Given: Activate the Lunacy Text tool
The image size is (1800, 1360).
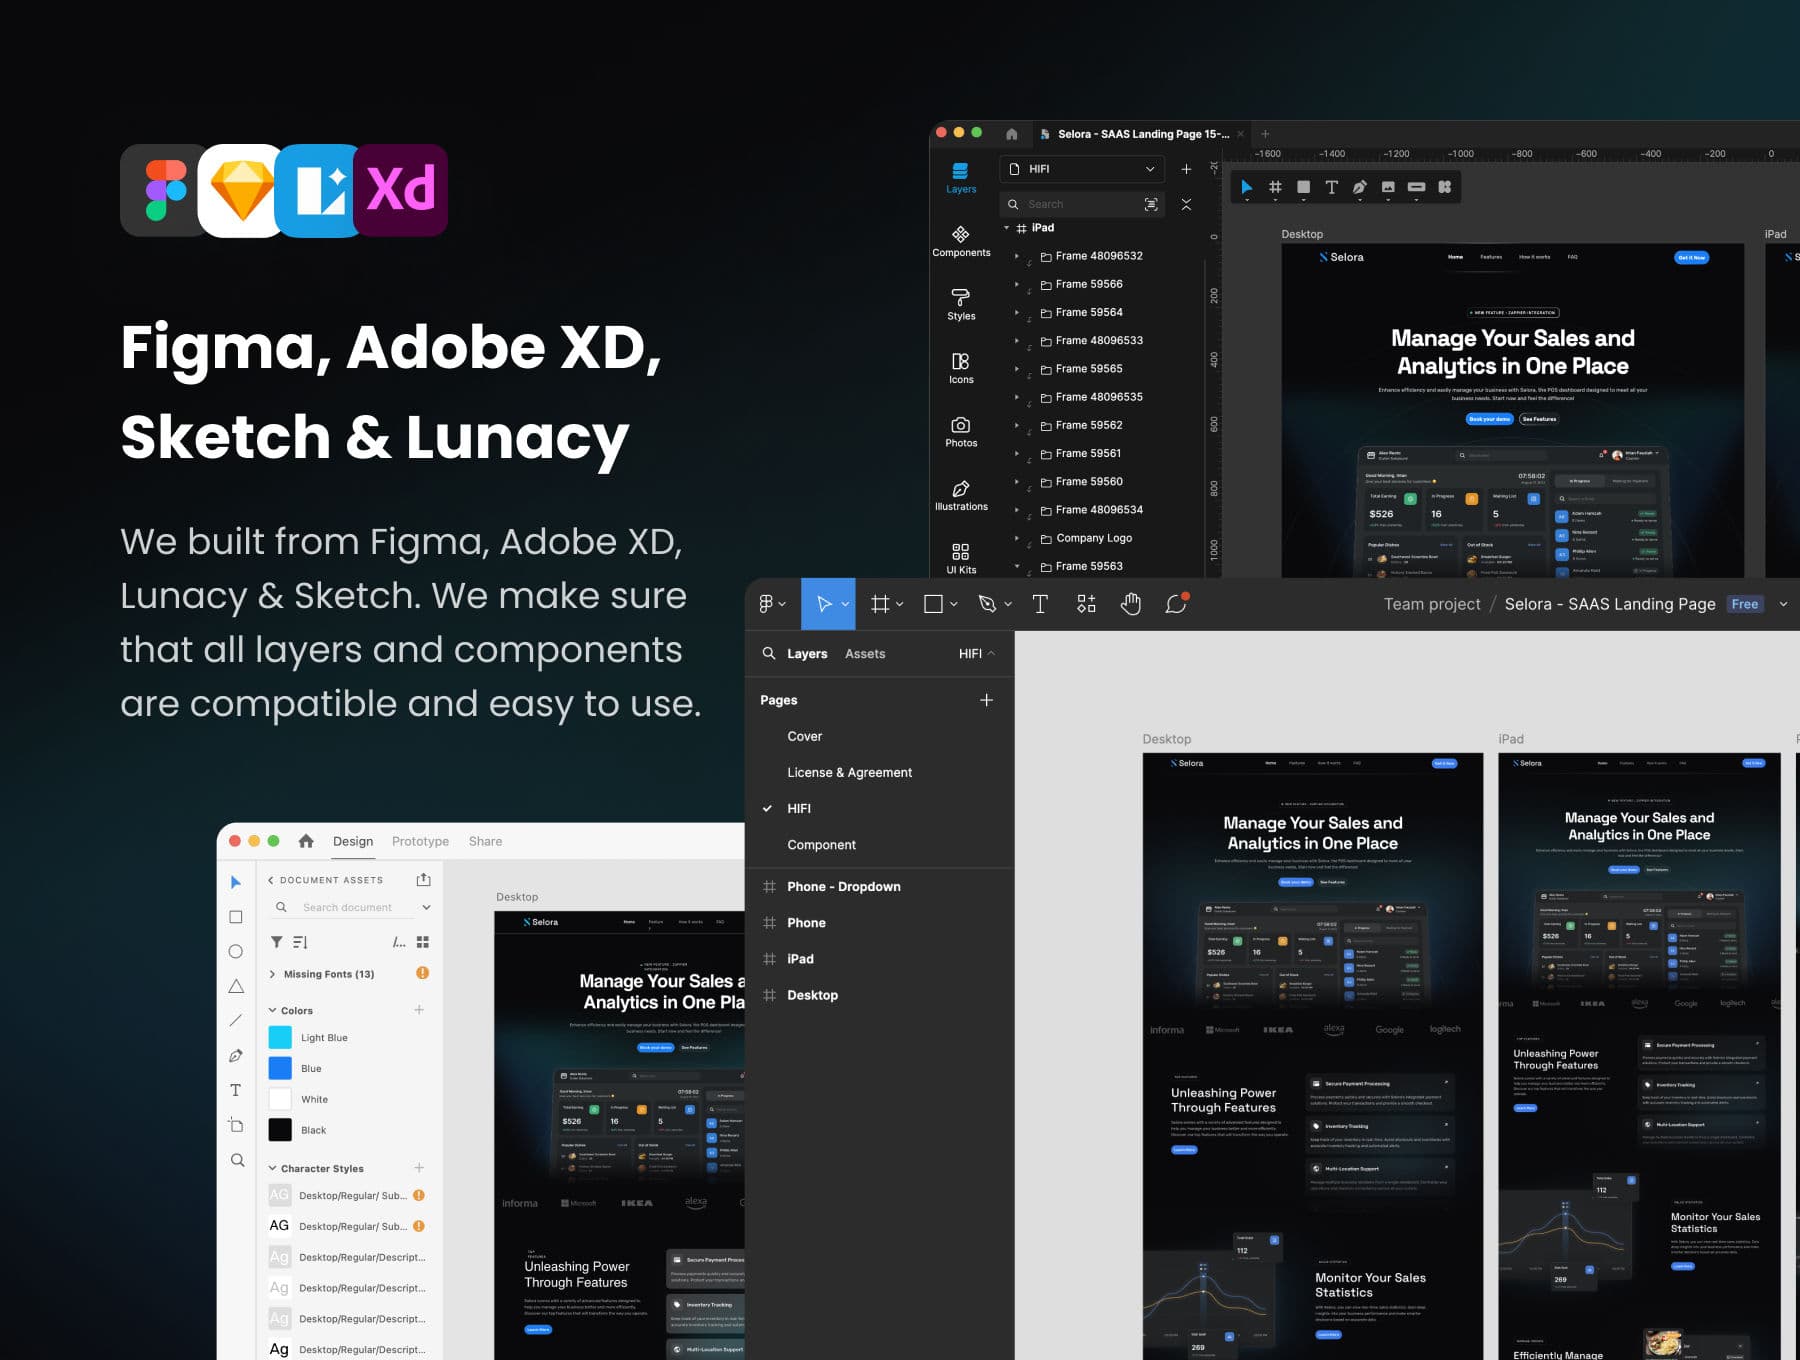Looking at the screenshot, I should click(x=1331, y=187).
